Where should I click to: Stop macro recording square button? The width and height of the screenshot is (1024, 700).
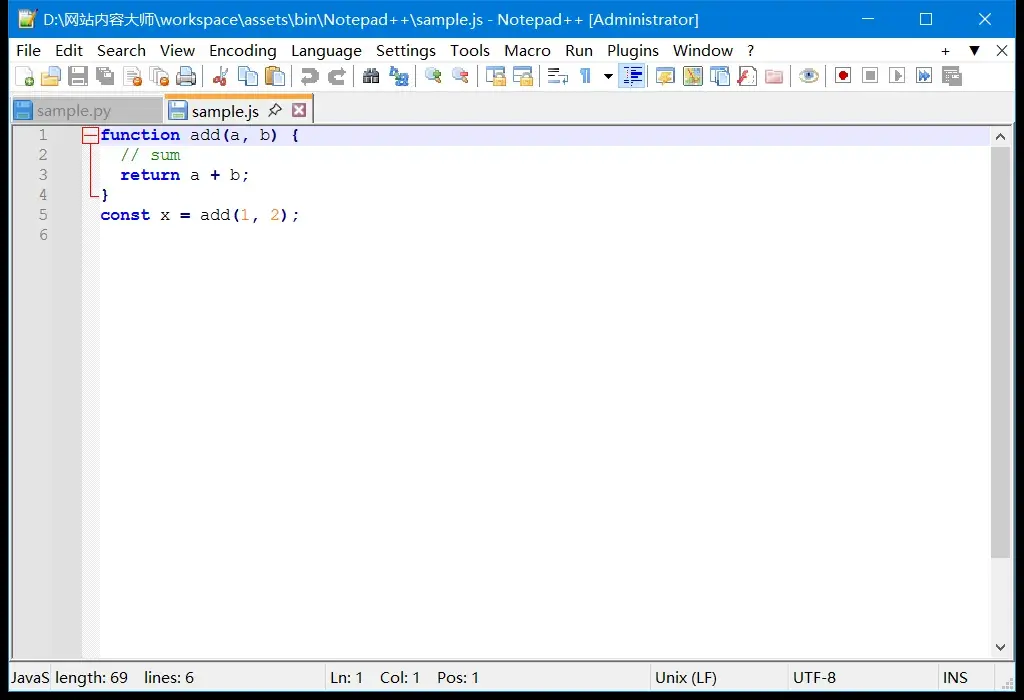pos(870,76)
